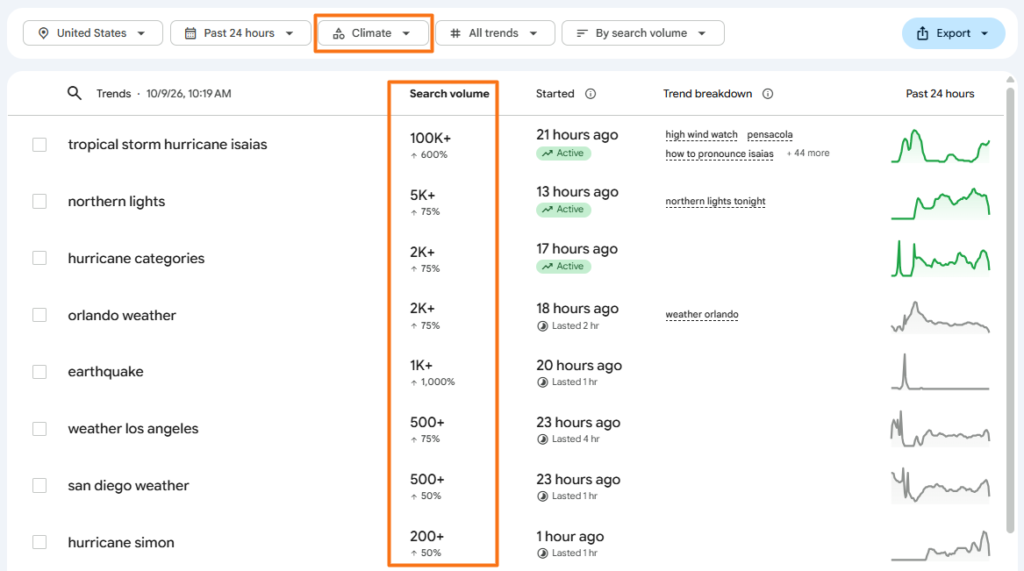Open the how to pronounce isaias link
Viewport: 1024px width, 571px height.
click(720, 154)
